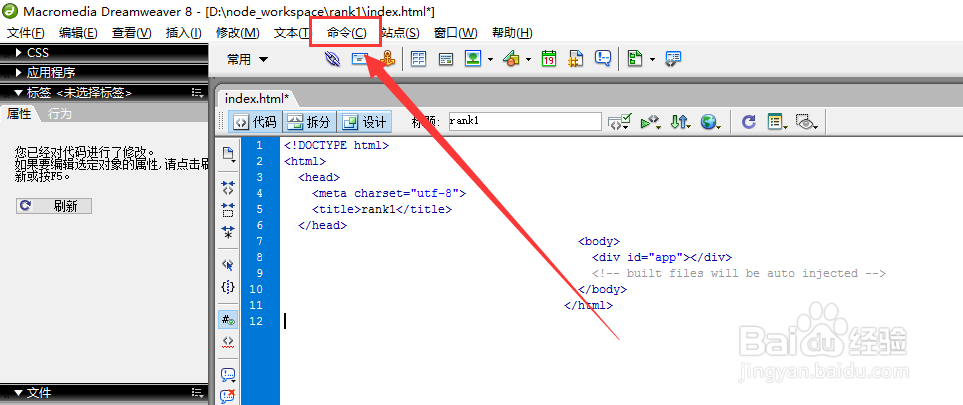Click the <title>rank1</title> line
The image size is (963, 405).
click(x=382, y=209)
